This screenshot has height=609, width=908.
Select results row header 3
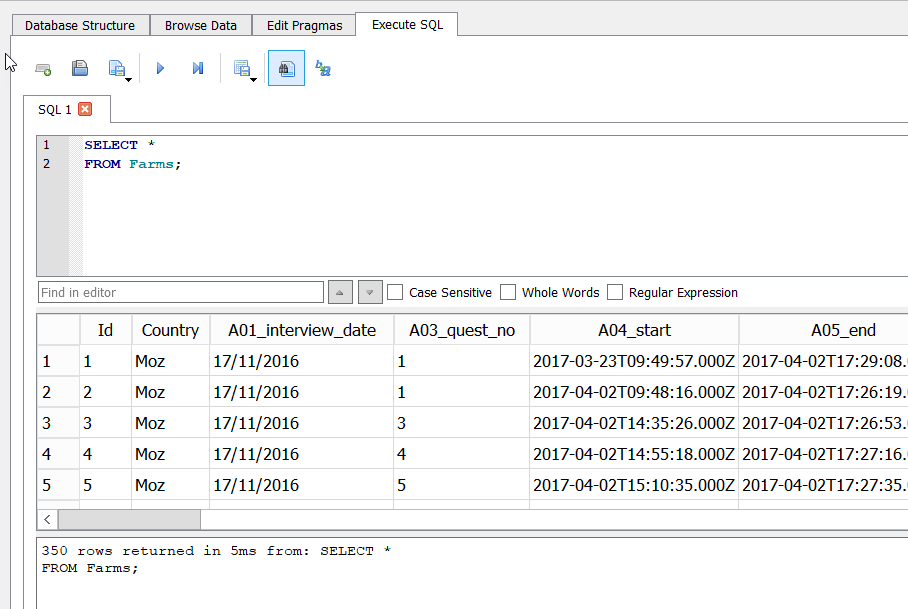pyautogui.click(x=58, y=423)
